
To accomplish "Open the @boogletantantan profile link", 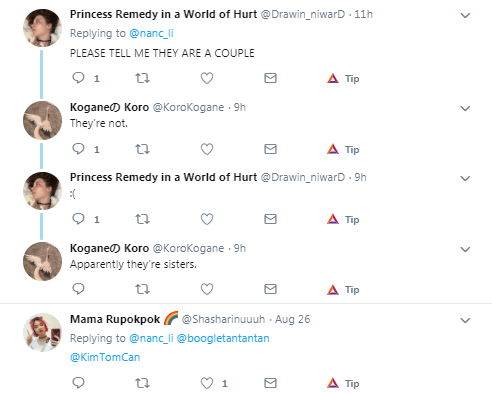I will pos(223,338).
